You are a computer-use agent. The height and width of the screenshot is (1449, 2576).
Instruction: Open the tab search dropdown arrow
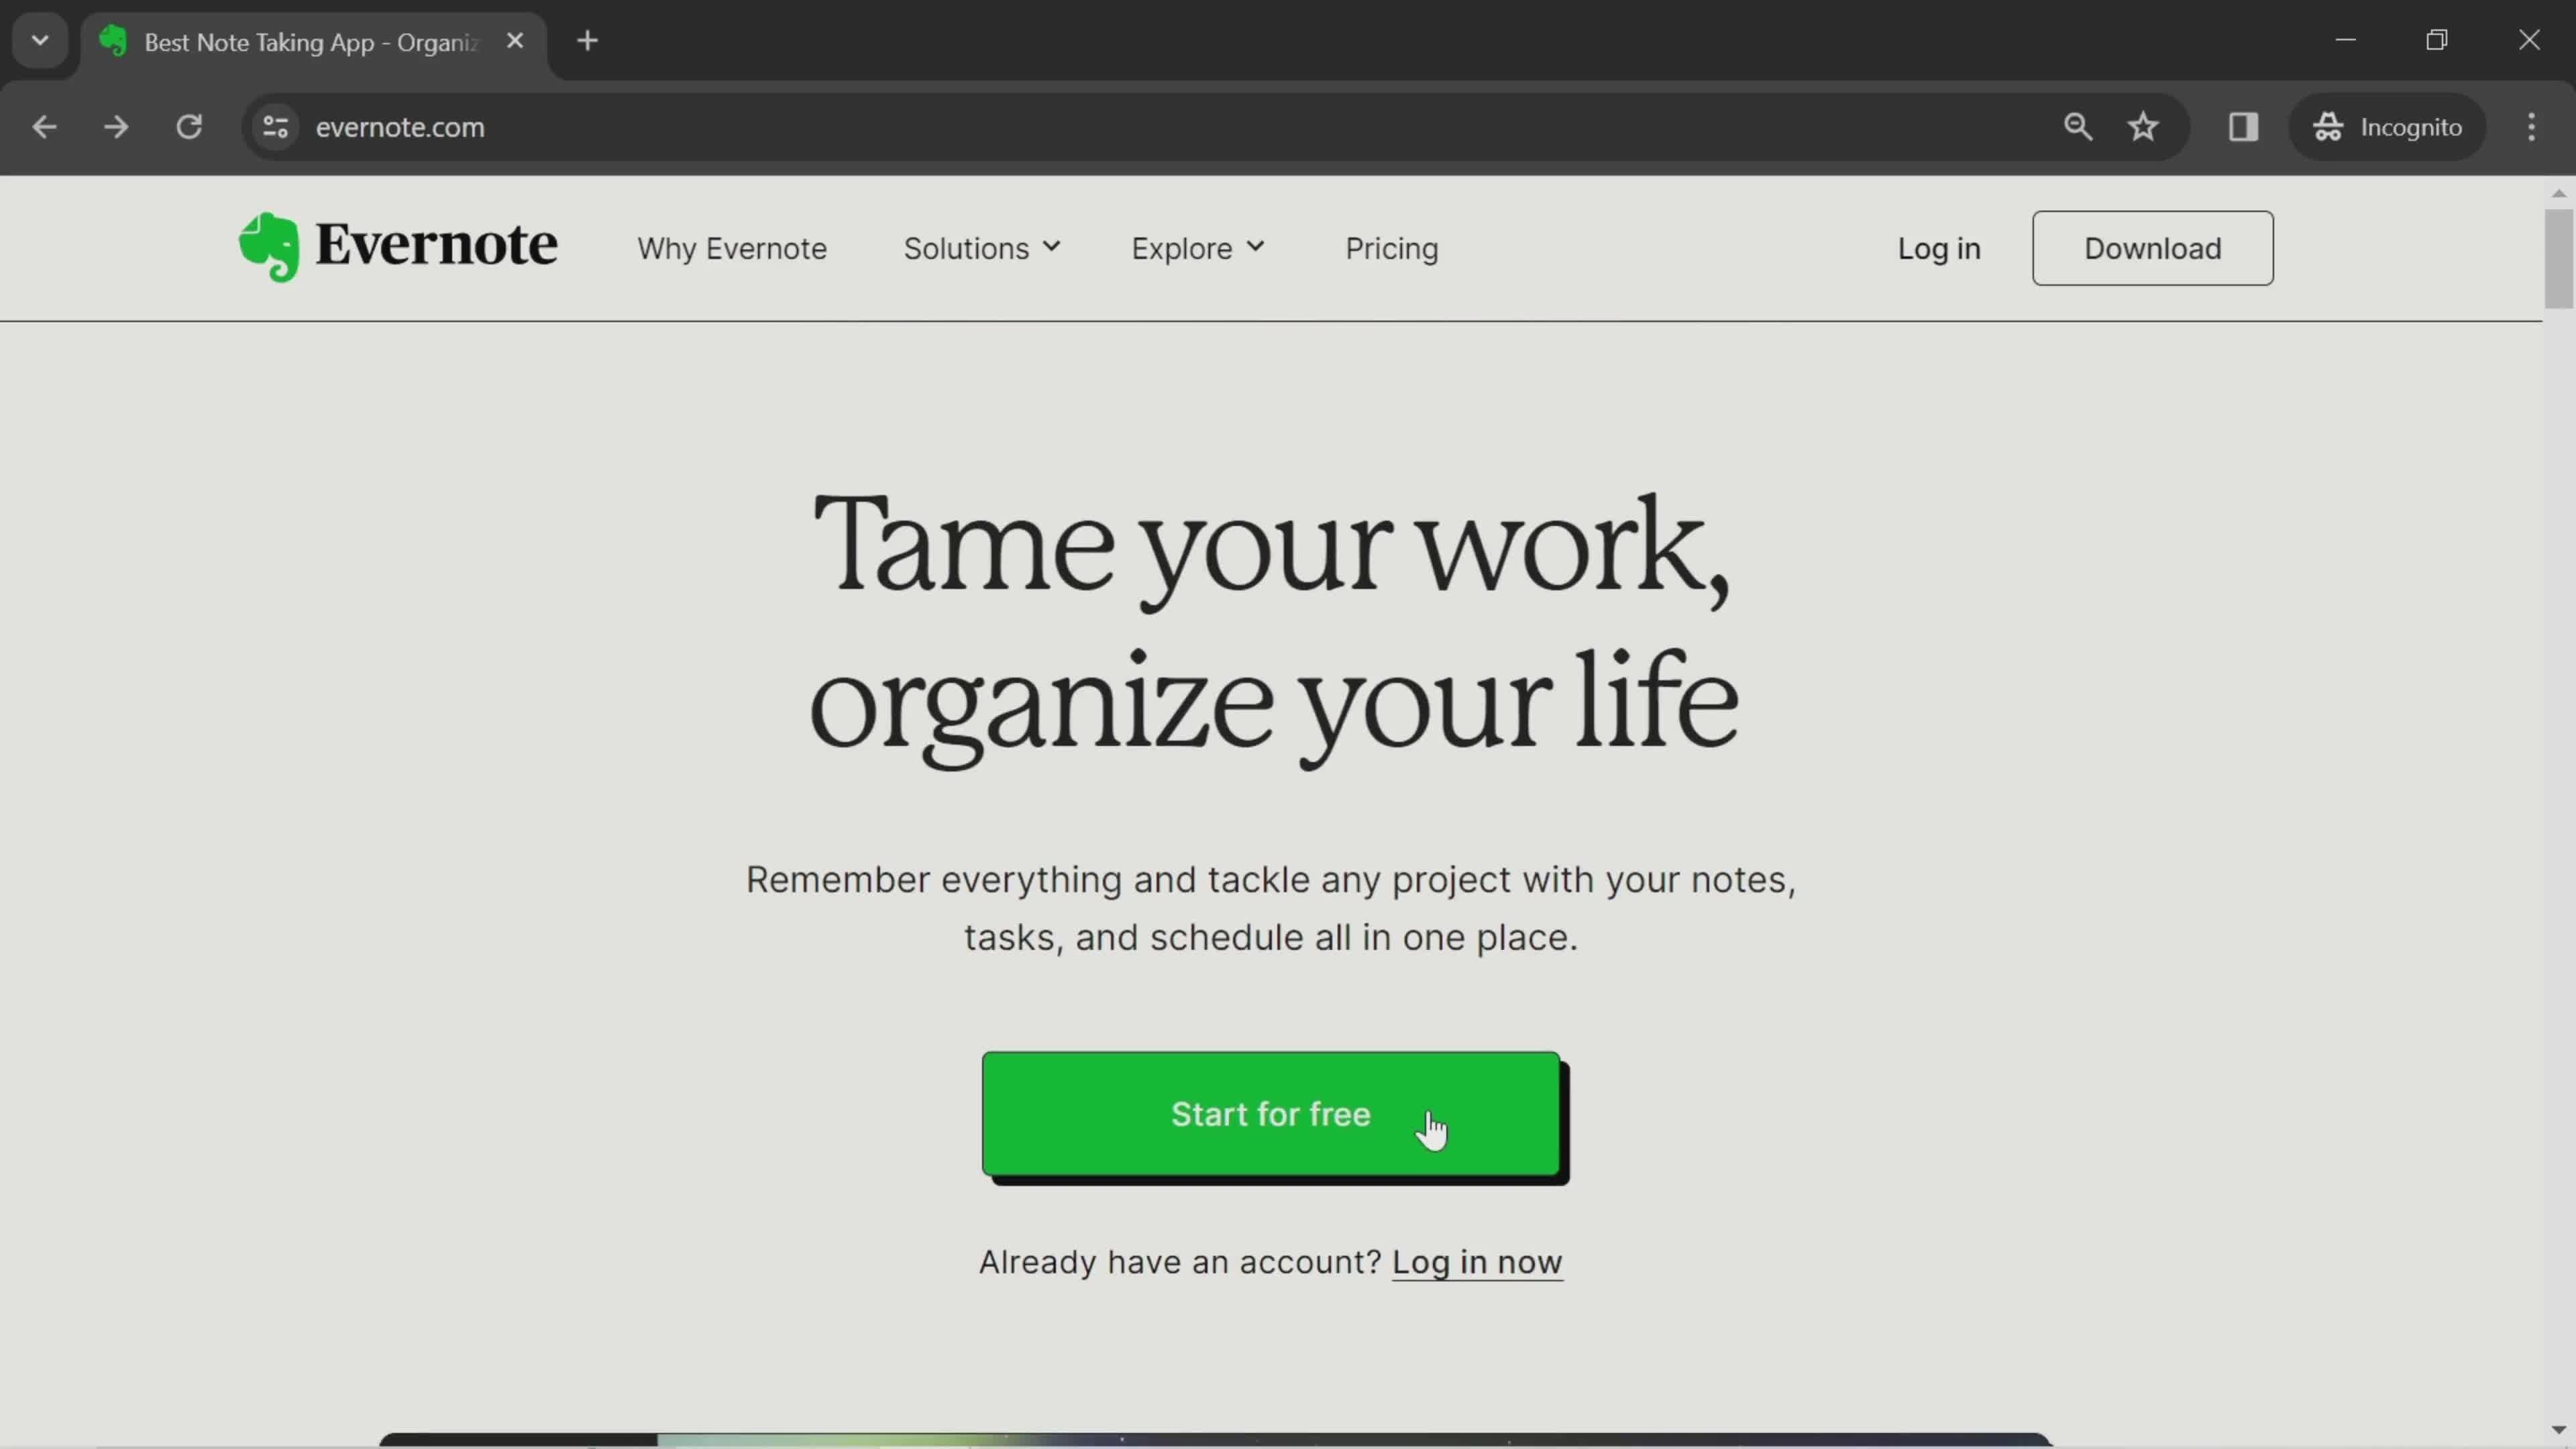(40, 41)
